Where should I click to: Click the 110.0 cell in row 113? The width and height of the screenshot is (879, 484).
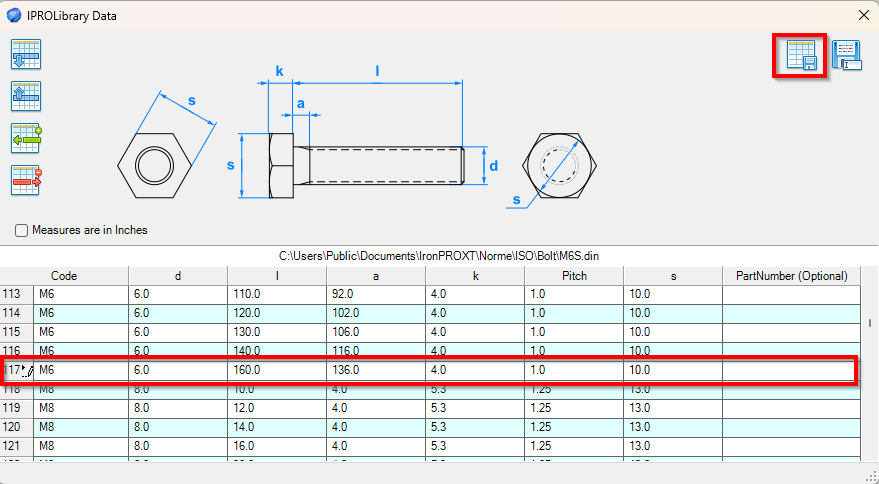pyautogui.click(x=277, y=294)
